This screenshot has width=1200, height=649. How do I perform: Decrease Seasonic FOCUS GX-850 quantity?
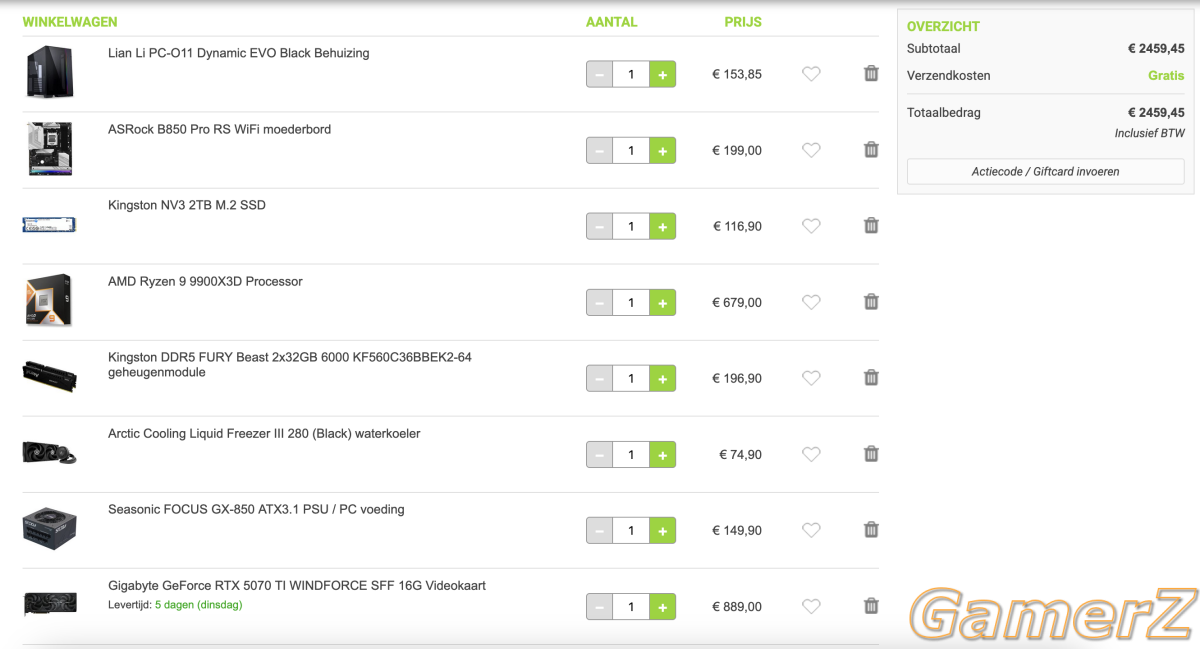(x=599, y=530)
